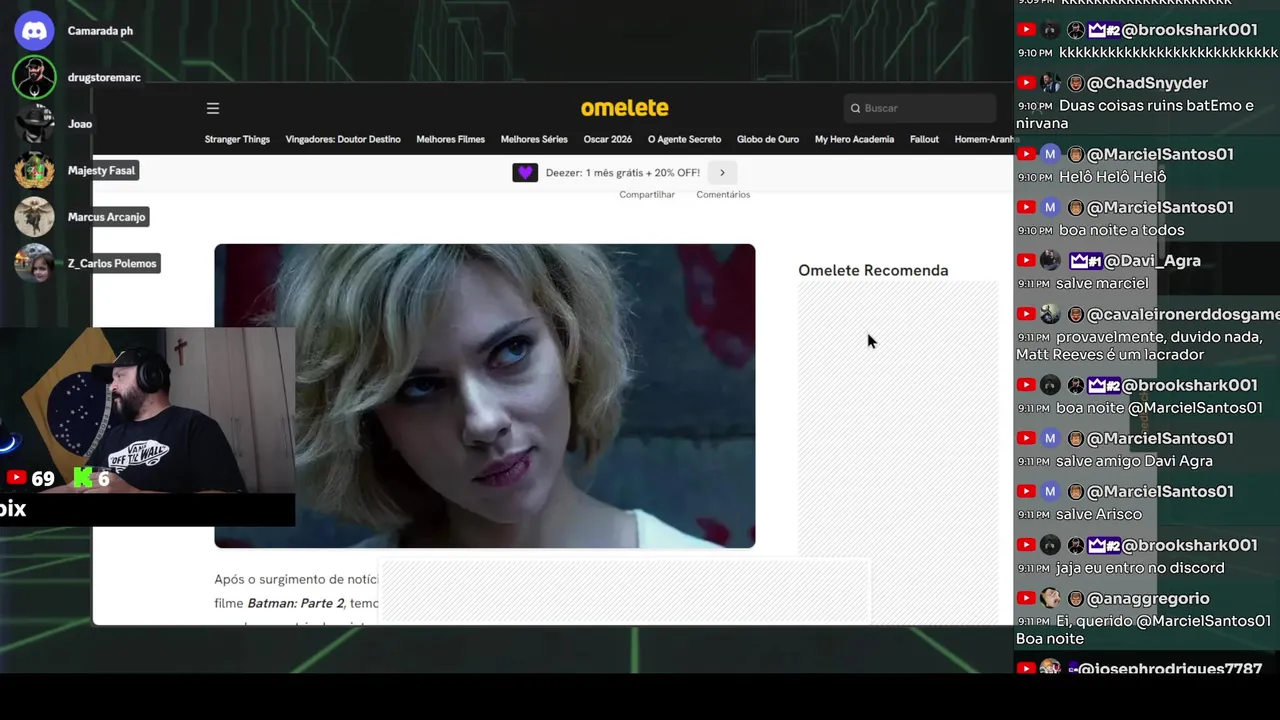Image resolution: width=1280 pixels, height=720 pixels.
Task: Click the Omelete Recomenda heading
Action: tap(873, 270)
